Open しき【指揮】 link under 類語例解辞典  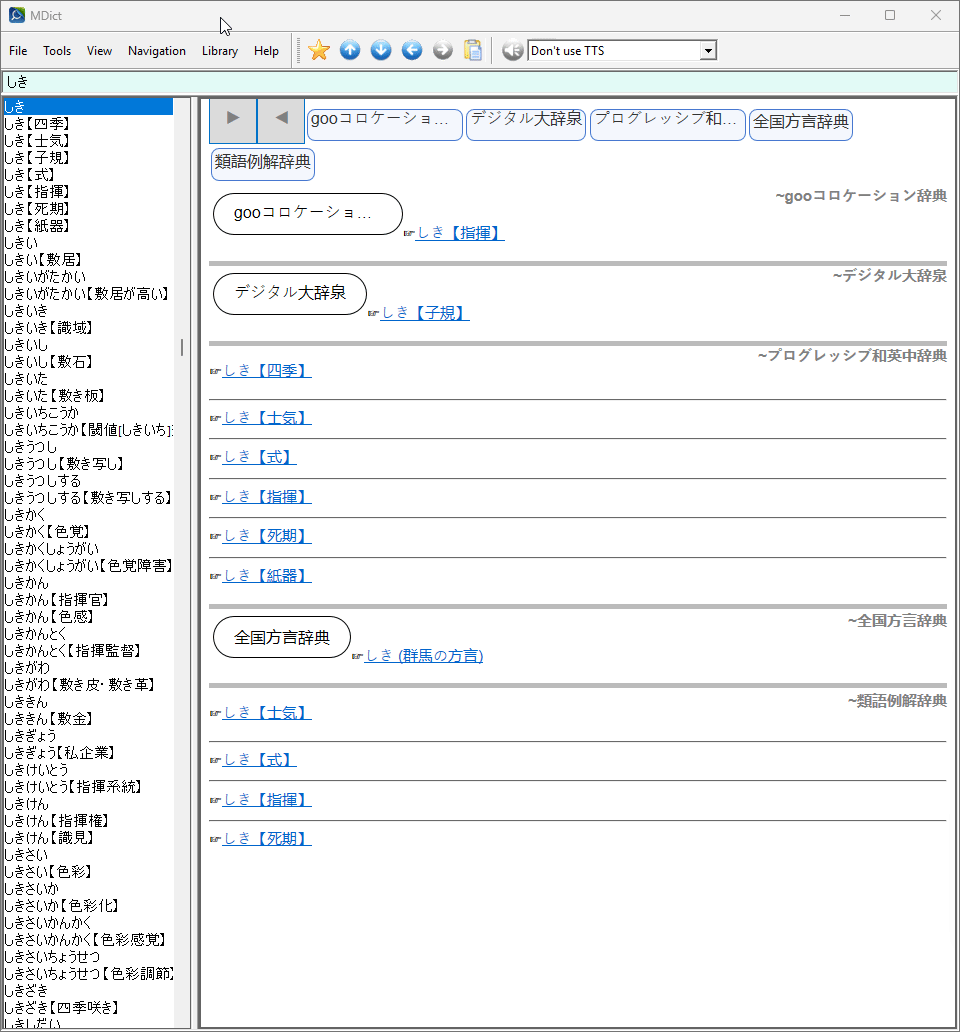pyautogui.click(x=266, y=800)
